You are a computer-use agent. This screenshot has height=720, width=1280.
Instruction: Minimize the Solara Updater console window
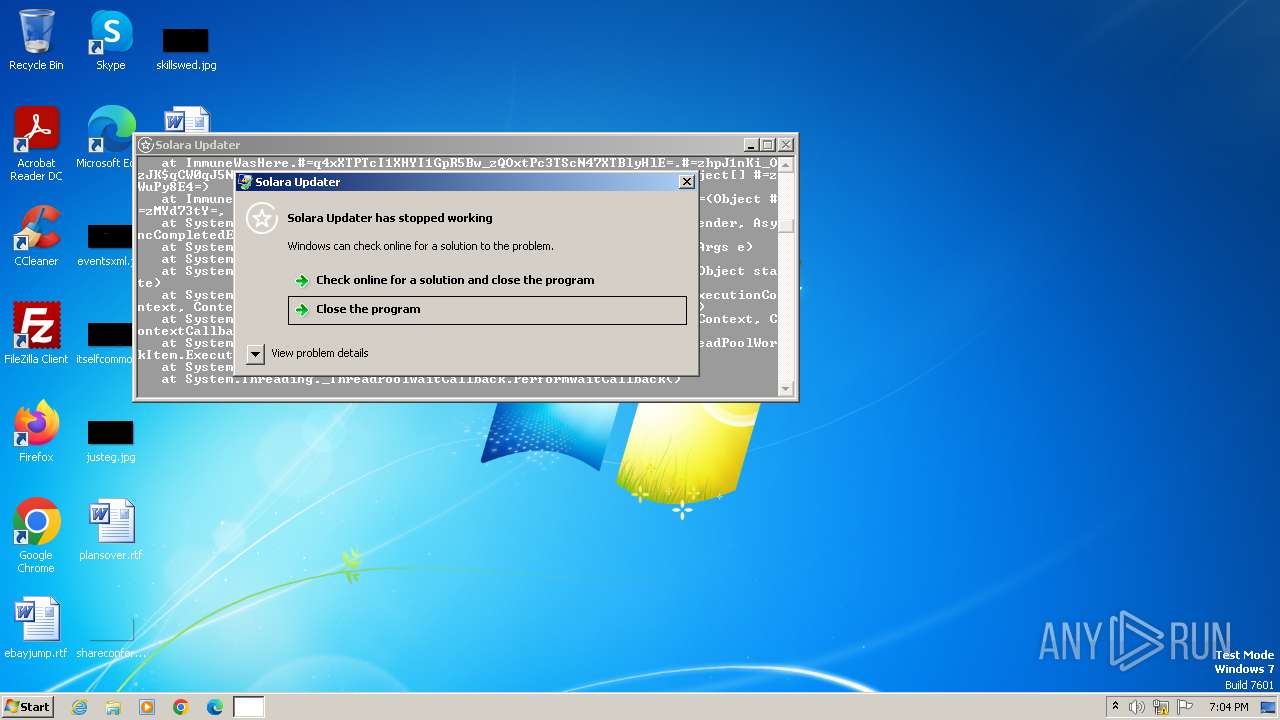751,145
